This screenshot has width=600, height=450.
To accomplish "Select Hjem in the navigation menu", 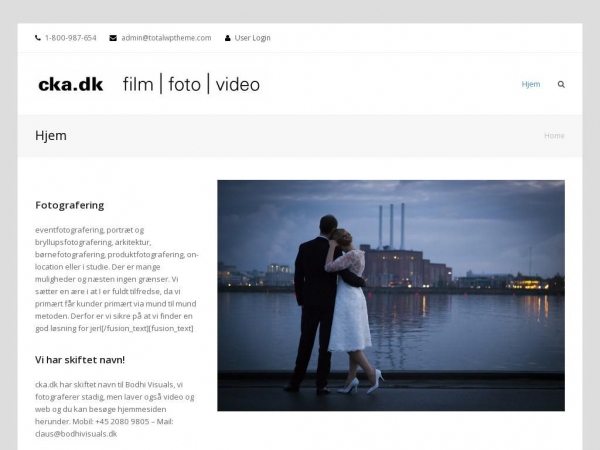I will 531,84.
